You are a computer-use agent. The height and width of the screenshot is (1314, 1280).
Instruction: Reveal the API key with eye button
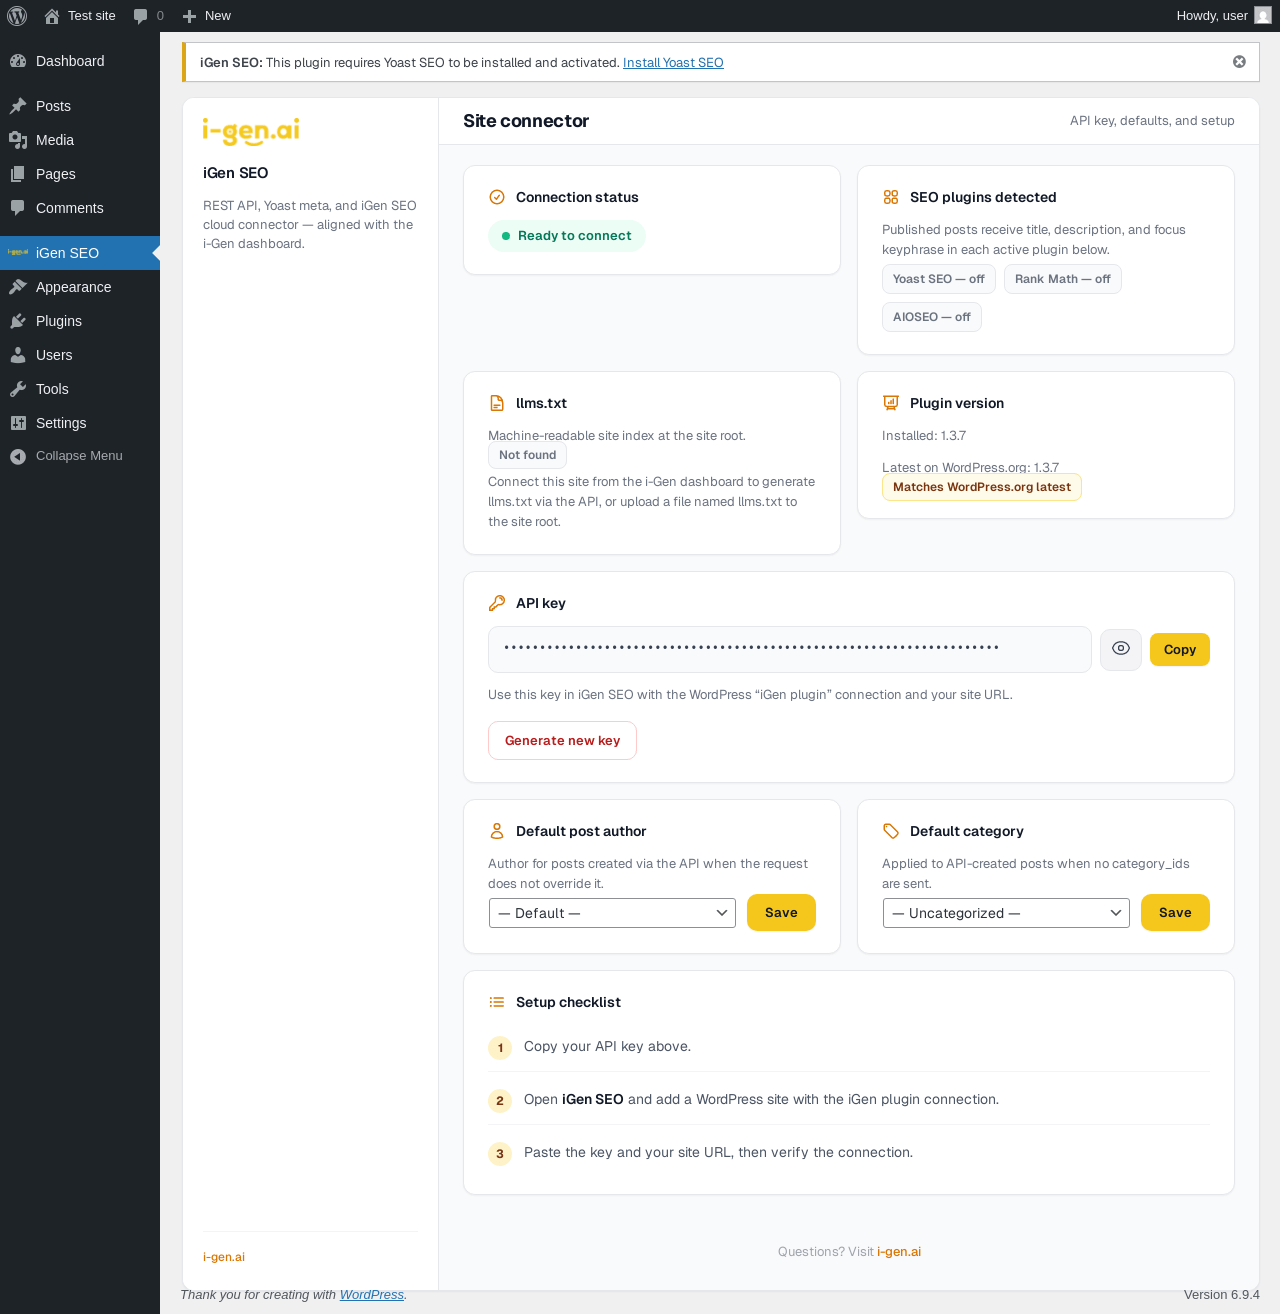click(x=1121, y=650)
